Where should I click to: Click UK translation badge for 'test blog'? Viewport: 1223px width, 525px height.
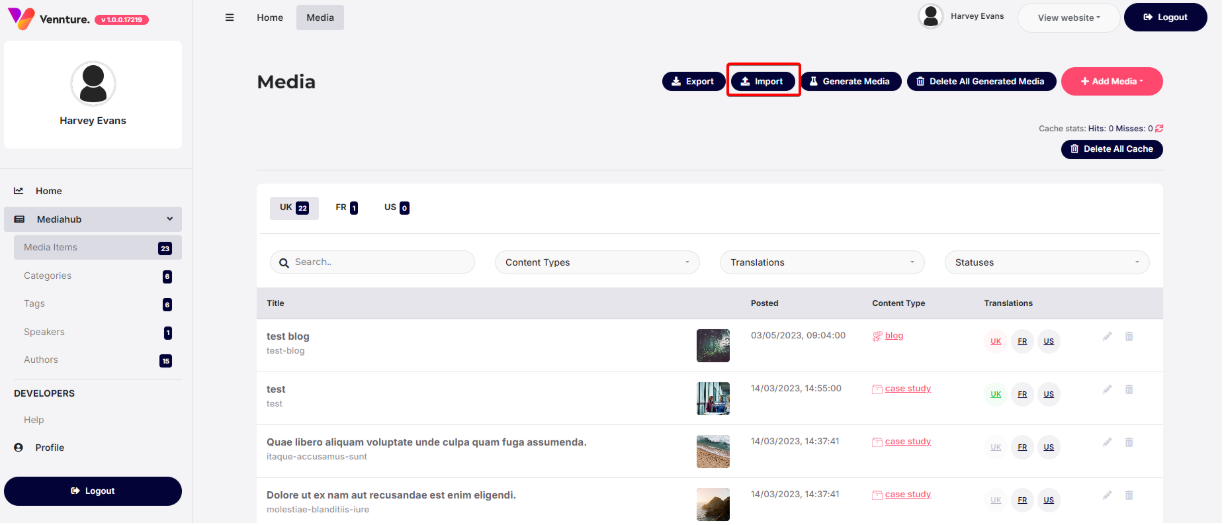[996, 341]
